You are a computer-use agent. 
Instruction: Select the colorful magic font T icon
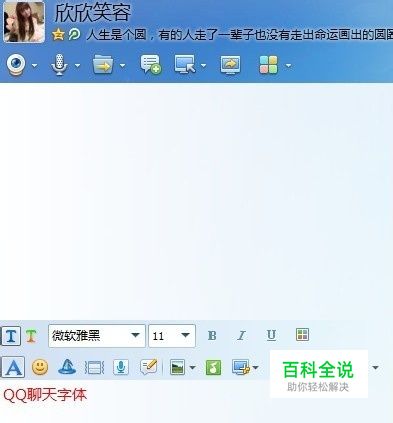pos(31,336)
